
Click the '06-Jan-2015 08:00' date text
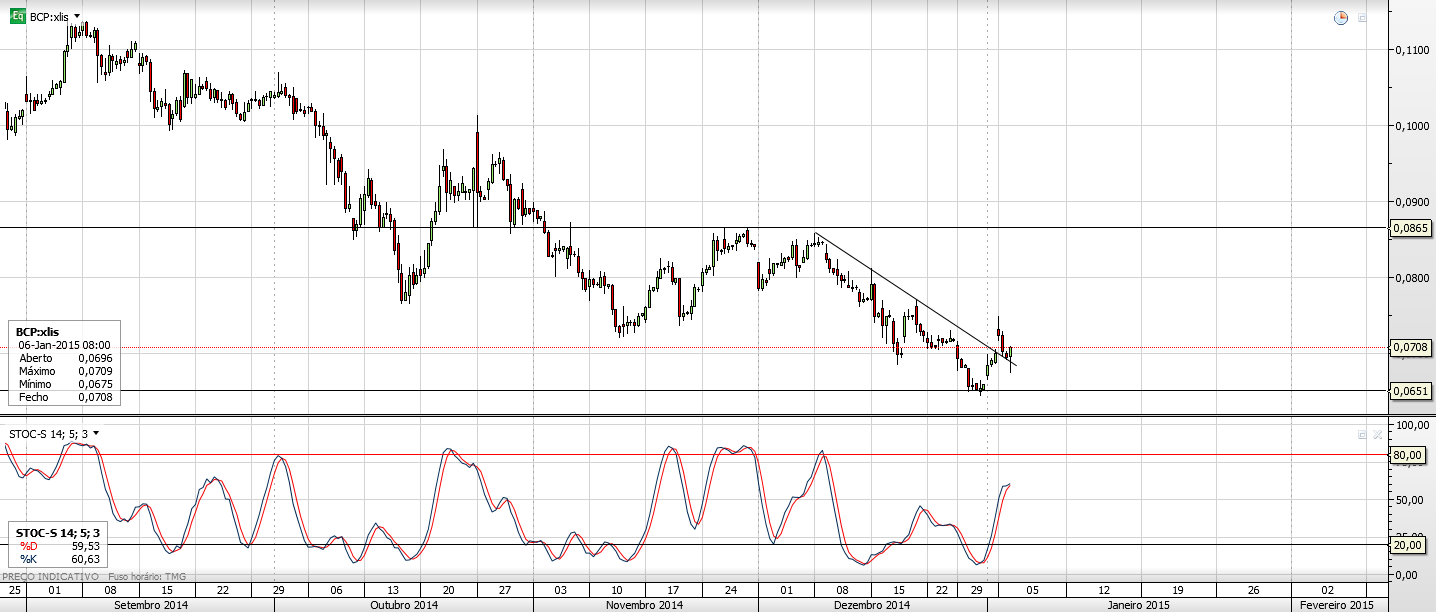[64, 345]
